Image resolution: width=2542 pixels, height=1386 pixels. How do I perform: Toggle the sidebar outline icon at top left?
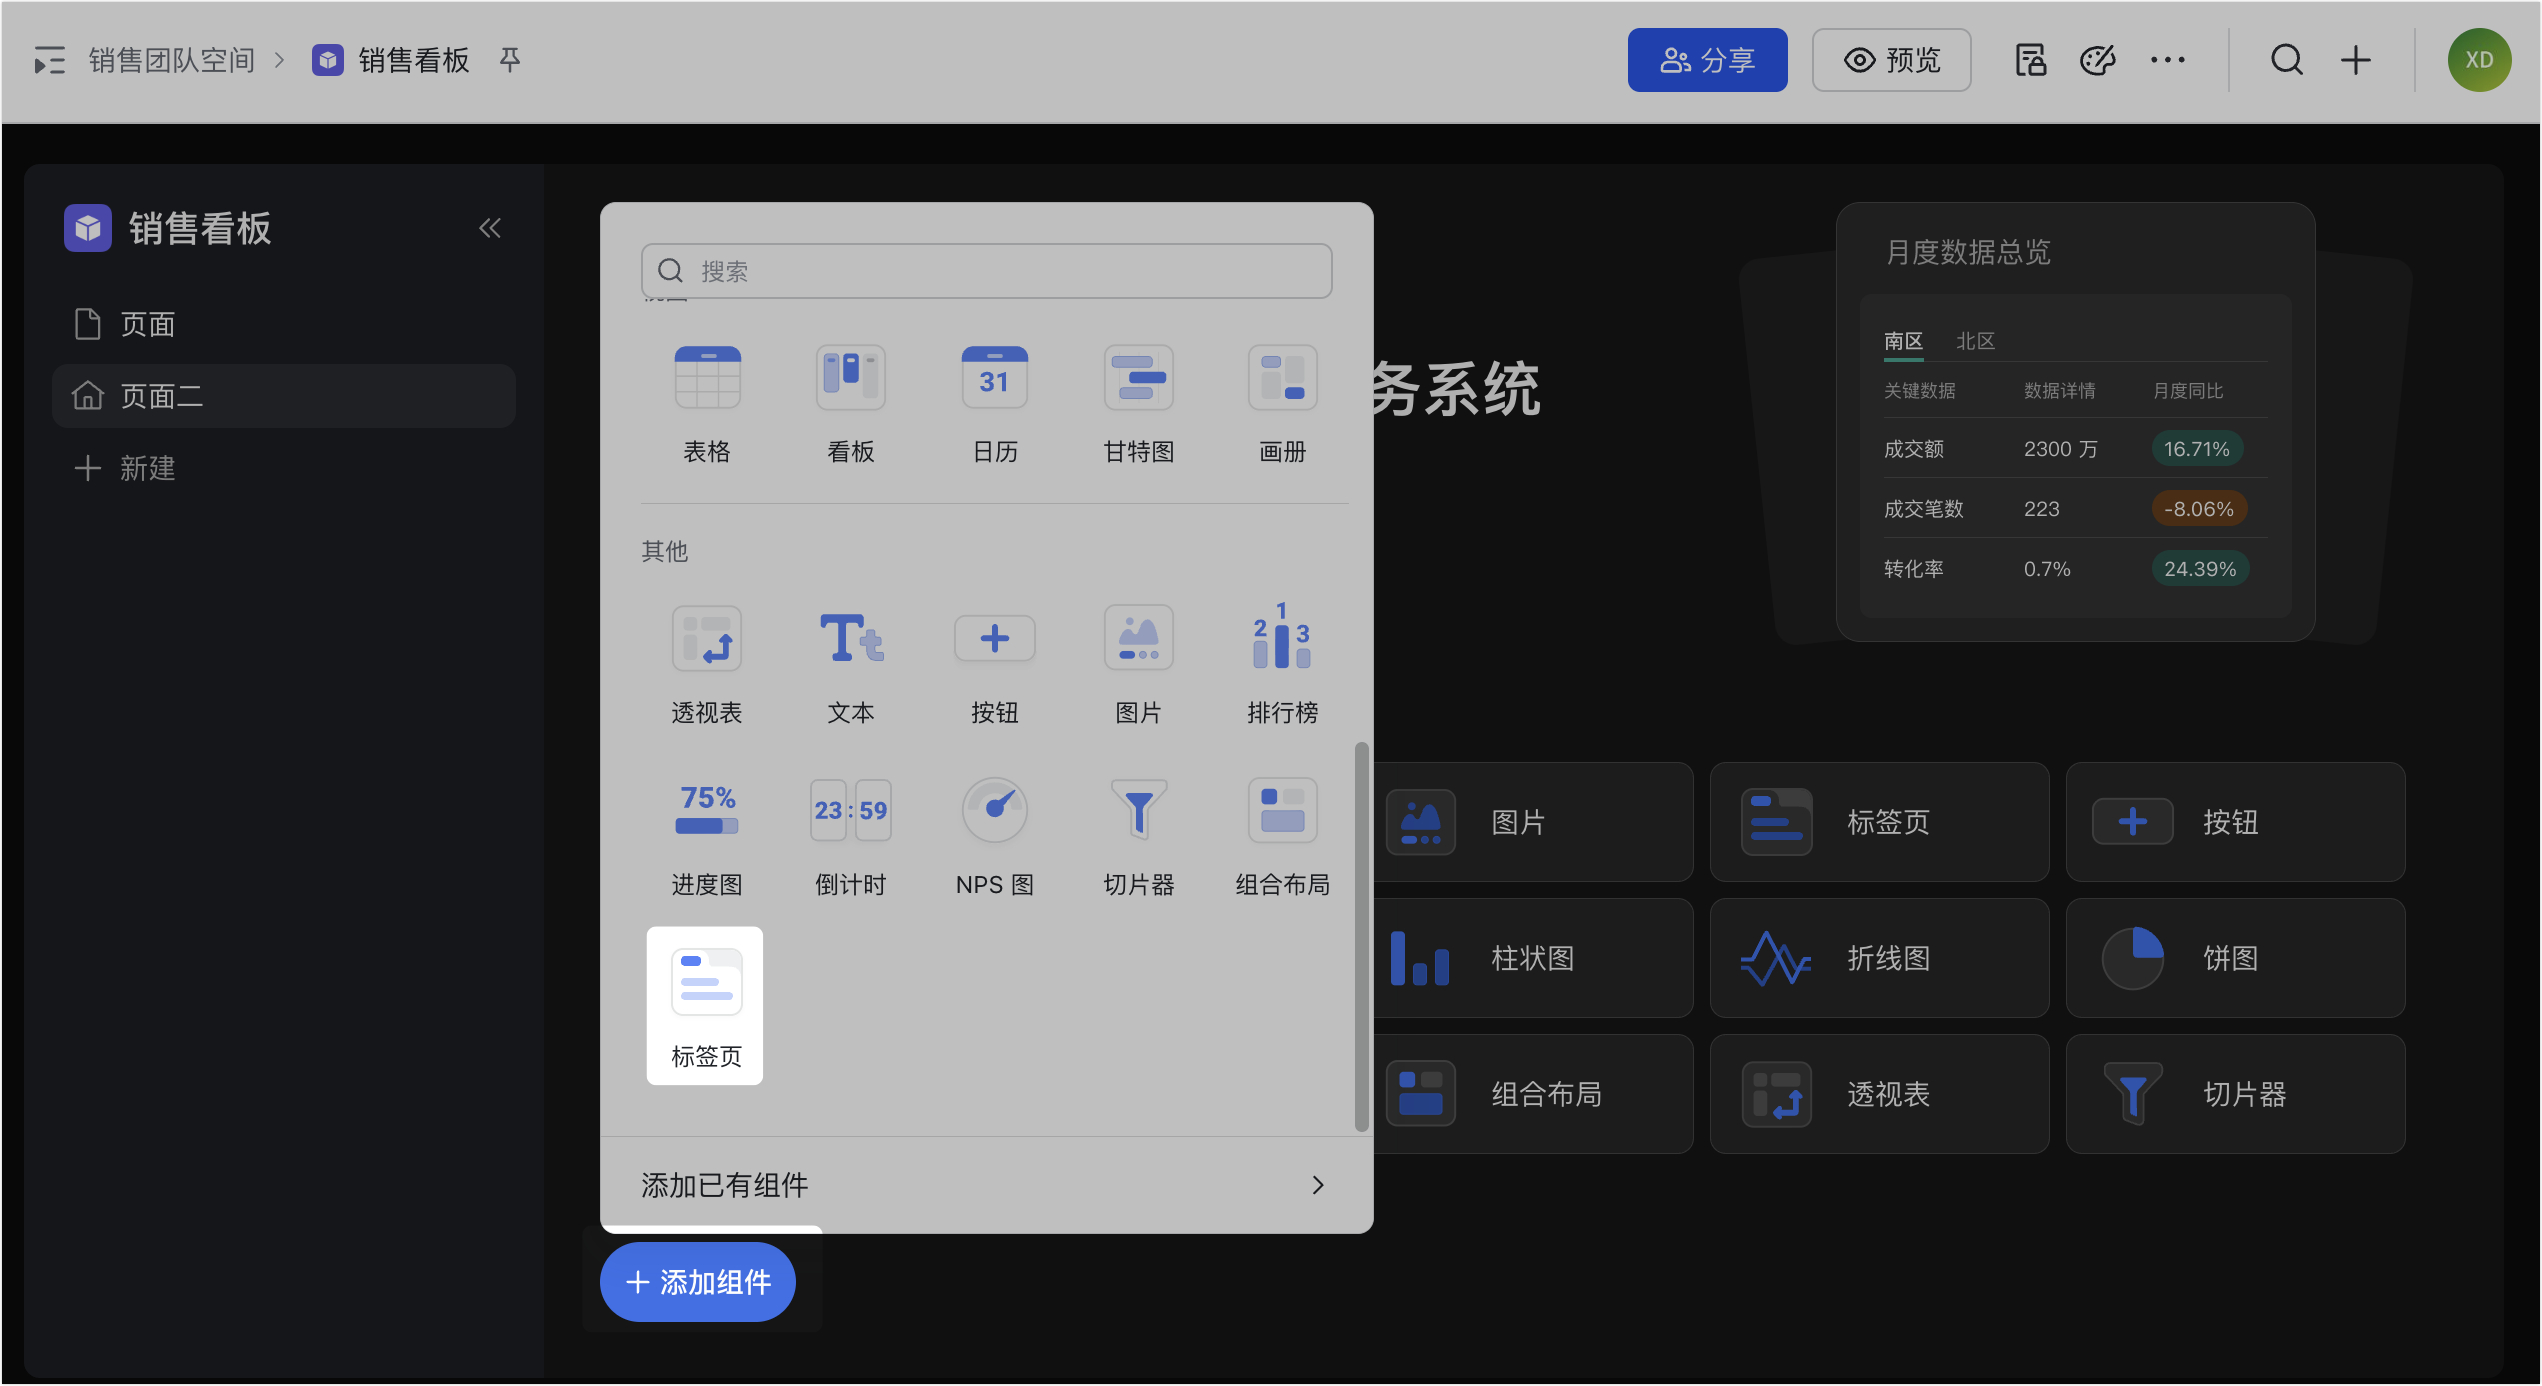[x=49, y=61]
